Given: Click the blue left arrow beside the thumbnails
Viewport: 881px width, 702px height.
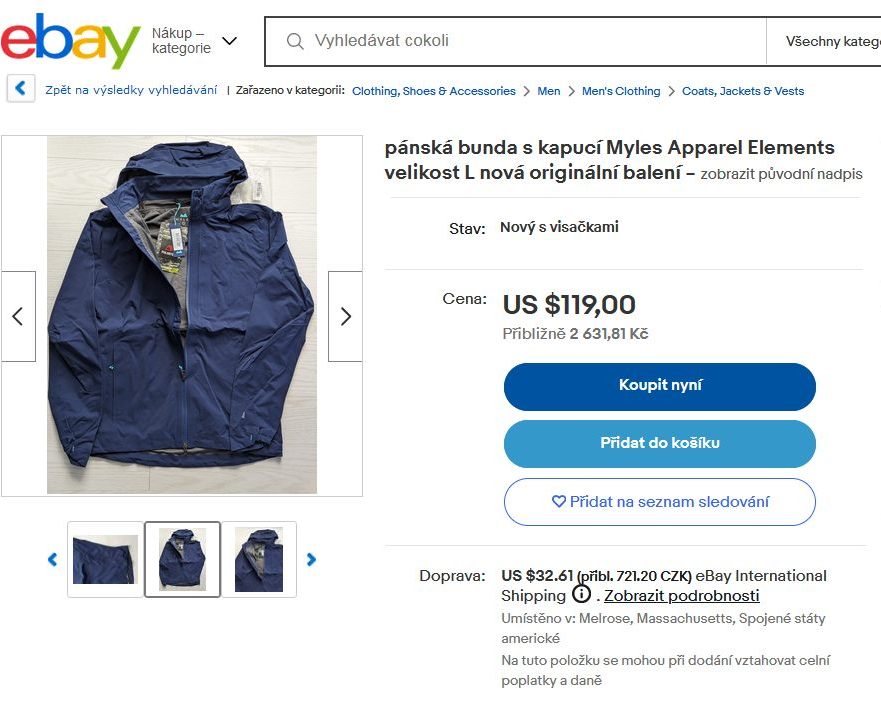Looking at the screenshot, I should tap(52, 560).
